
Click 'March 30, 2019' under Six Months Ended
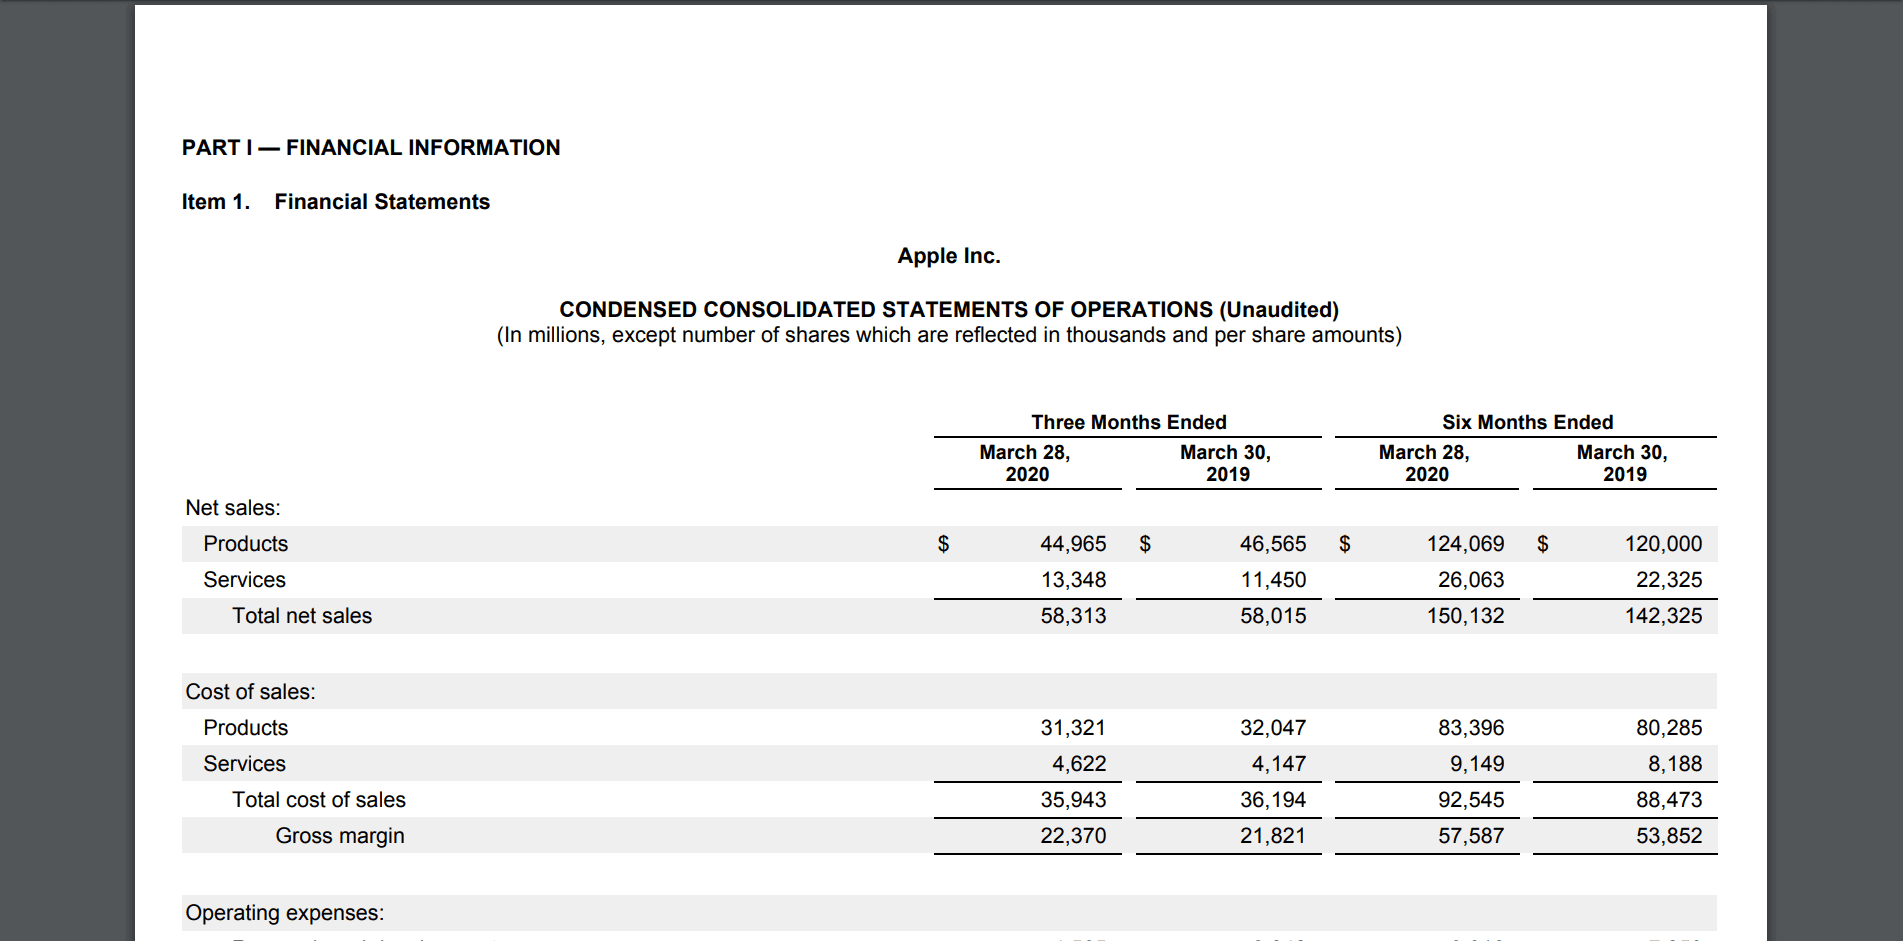pos(1623,463)
